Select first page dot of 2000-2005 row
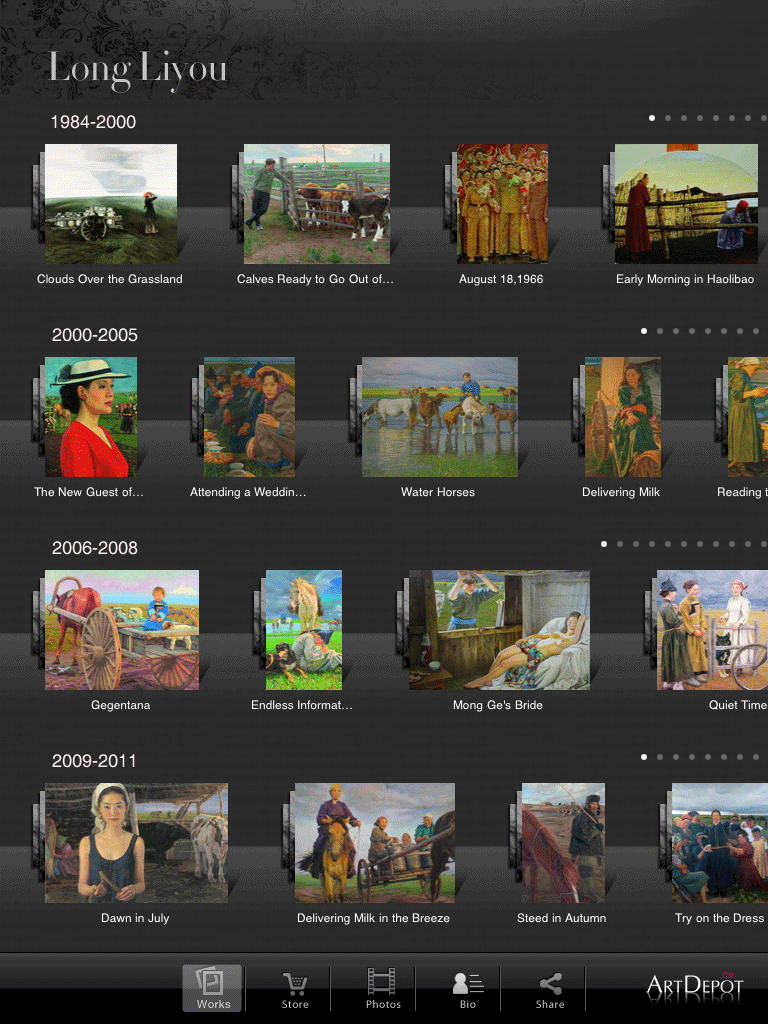 click(x=644, y=331)
